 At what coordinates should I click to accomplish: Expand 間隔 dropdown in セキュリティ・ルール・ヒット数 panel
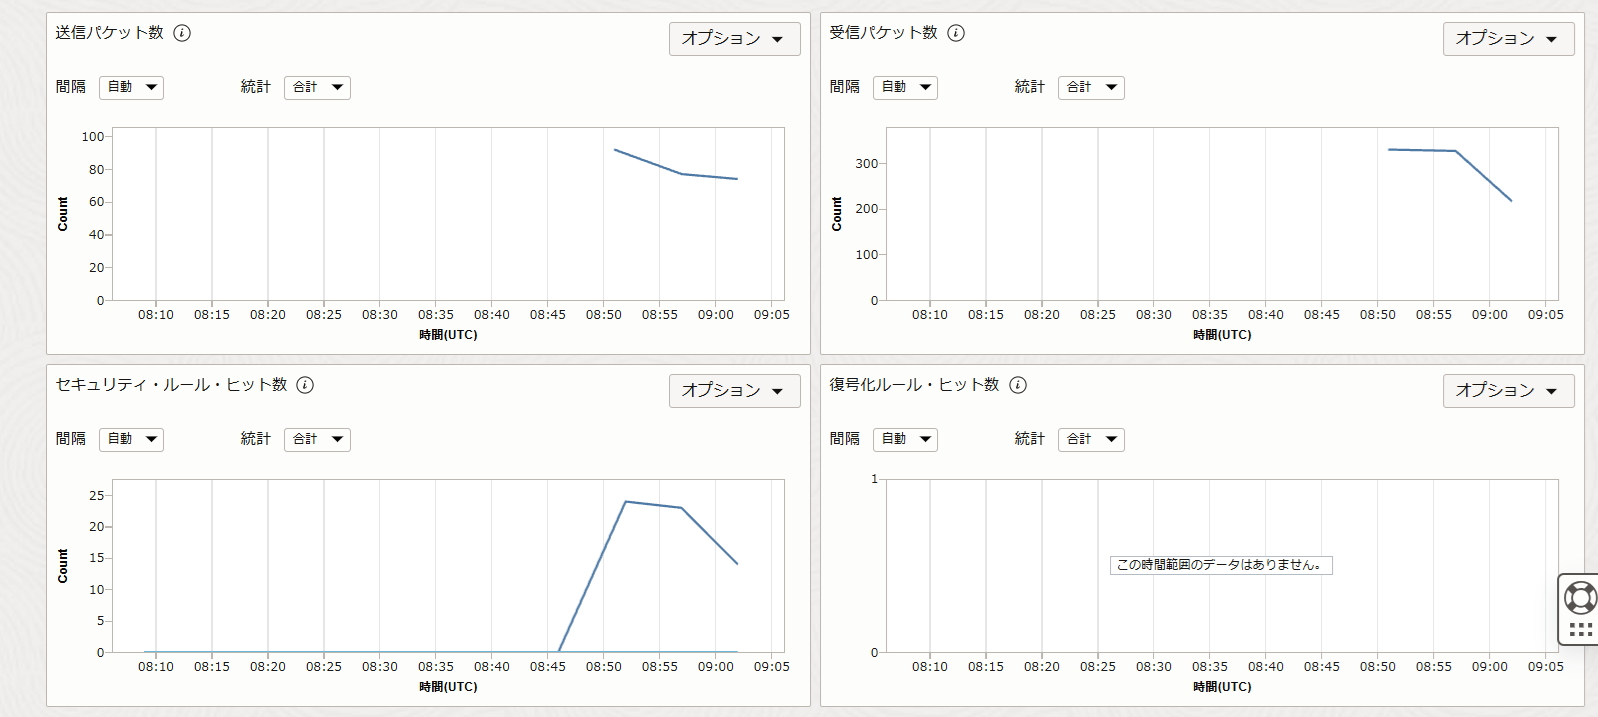[131, 440]
